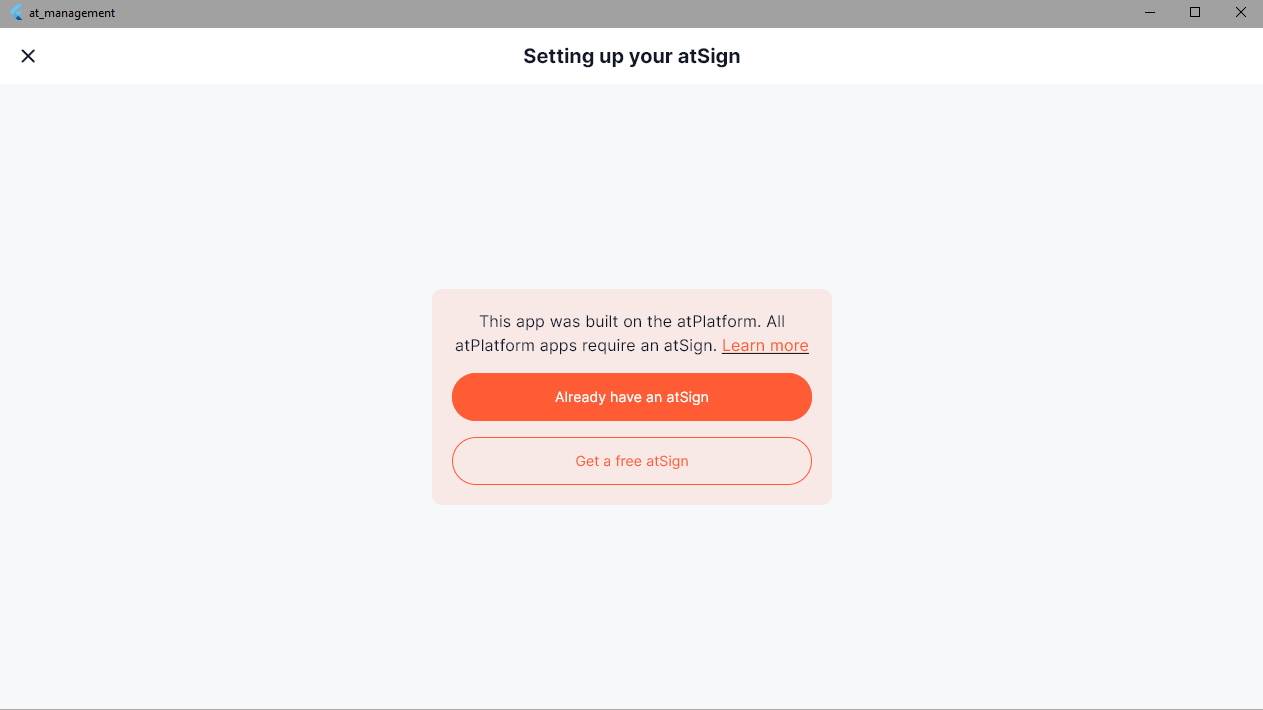Click empty white header space beside the heading
The height and width of the screenshot is (710, 1263).
click(950, 56)
